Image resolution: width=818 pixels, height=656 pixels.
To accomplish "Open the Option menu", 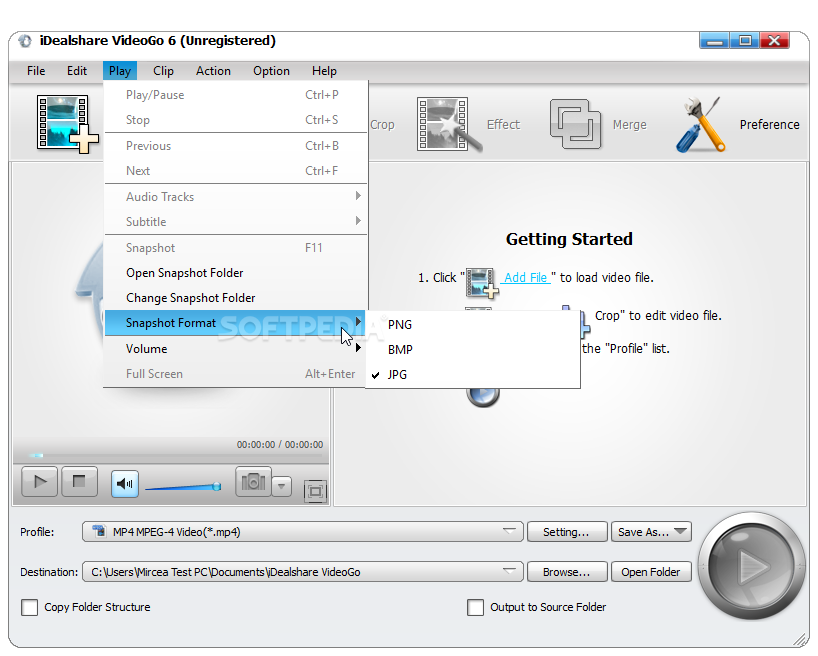I will tap(271, 71).
